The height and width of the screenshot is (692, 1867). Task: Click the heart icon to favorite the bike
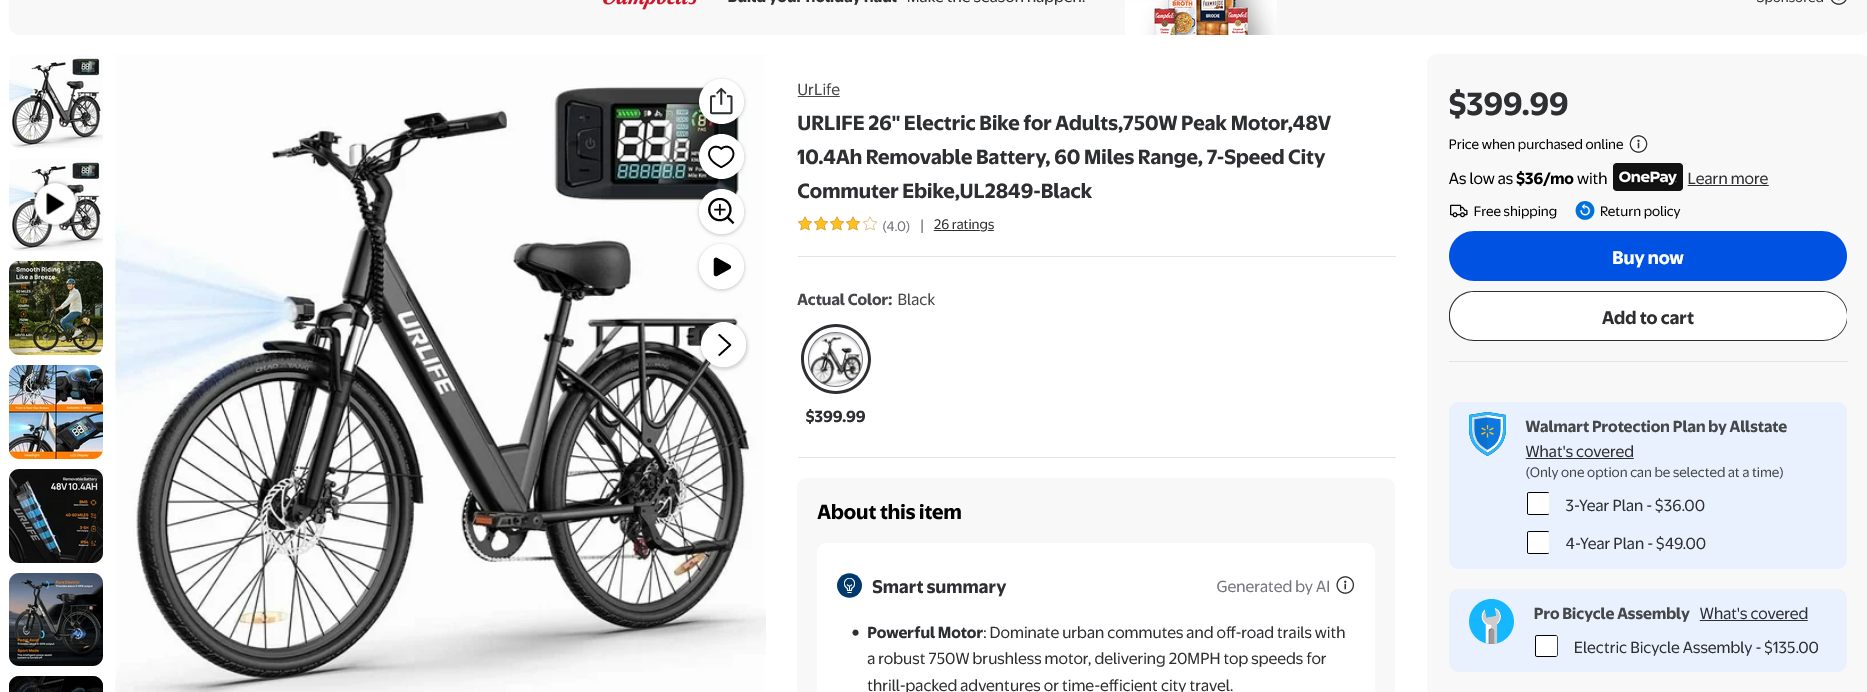(x=721, y=156)
